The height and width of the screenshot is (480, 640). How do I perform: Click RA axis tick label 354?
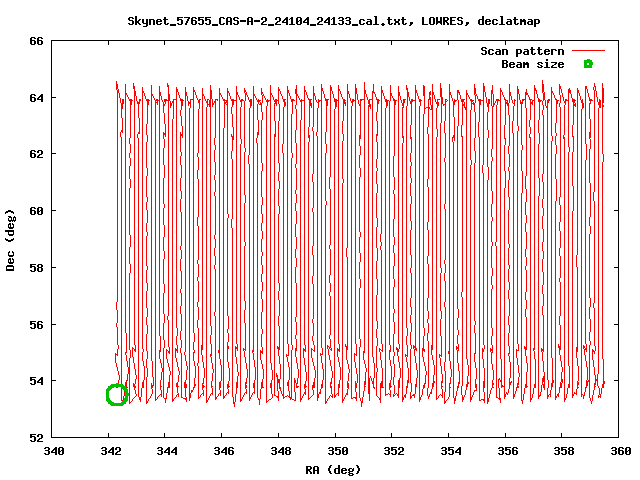[451, 451]
